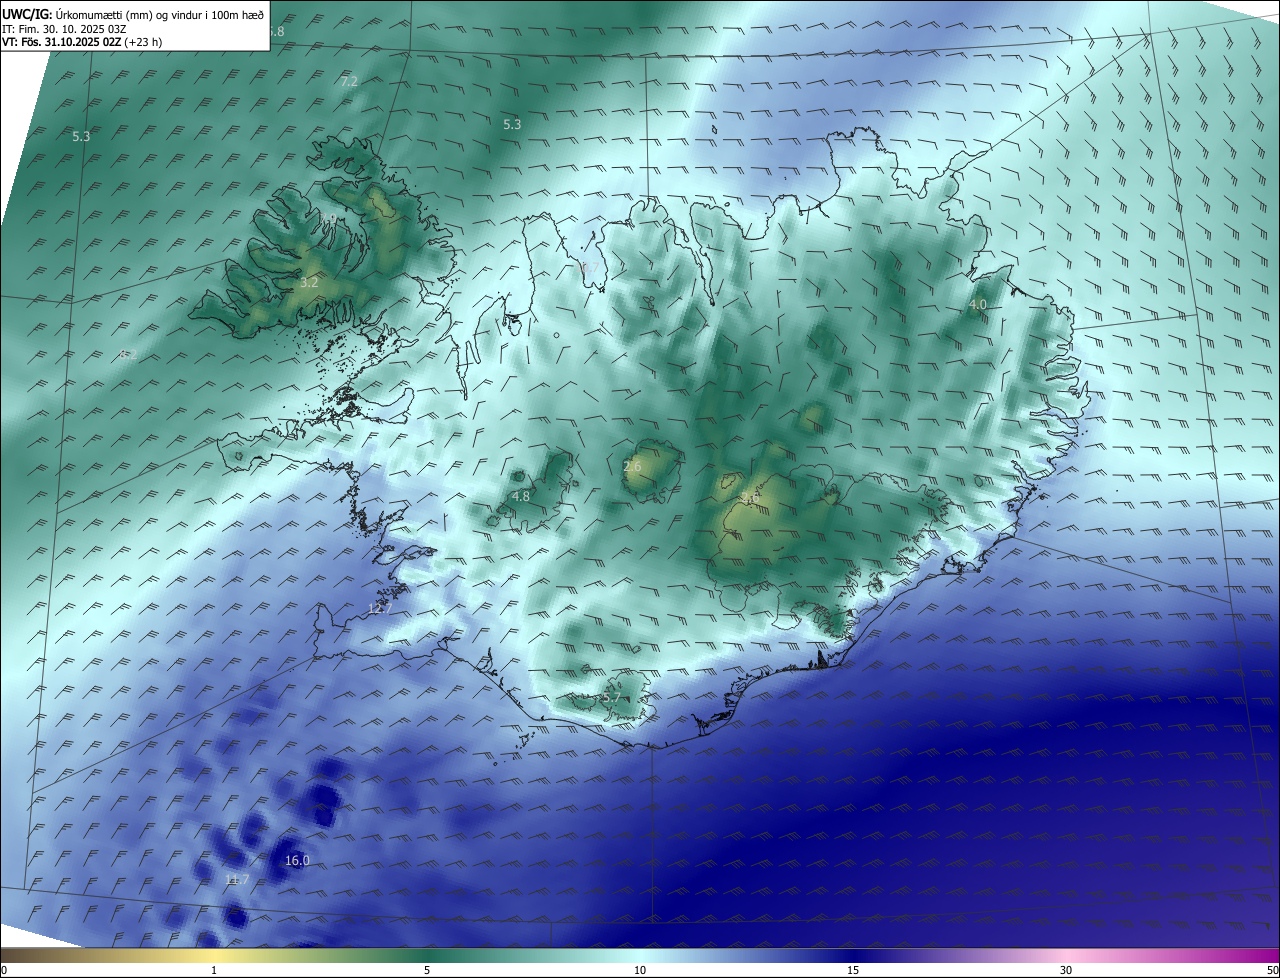
Task: Click the color scale tick labeled 10
Action: point(640,970)
